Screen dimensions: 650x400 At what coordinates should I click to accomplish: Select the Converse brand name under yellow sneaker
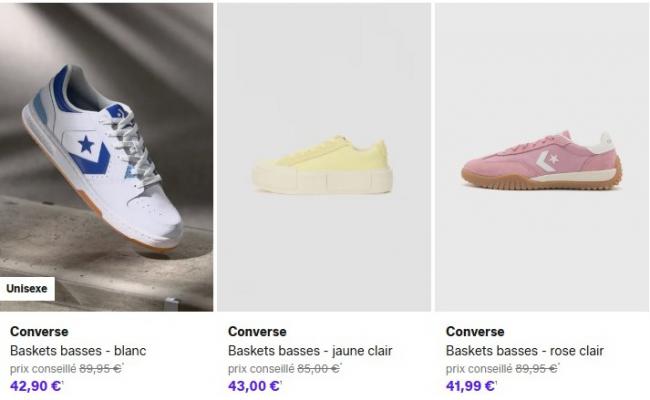[x=257, y=331]
